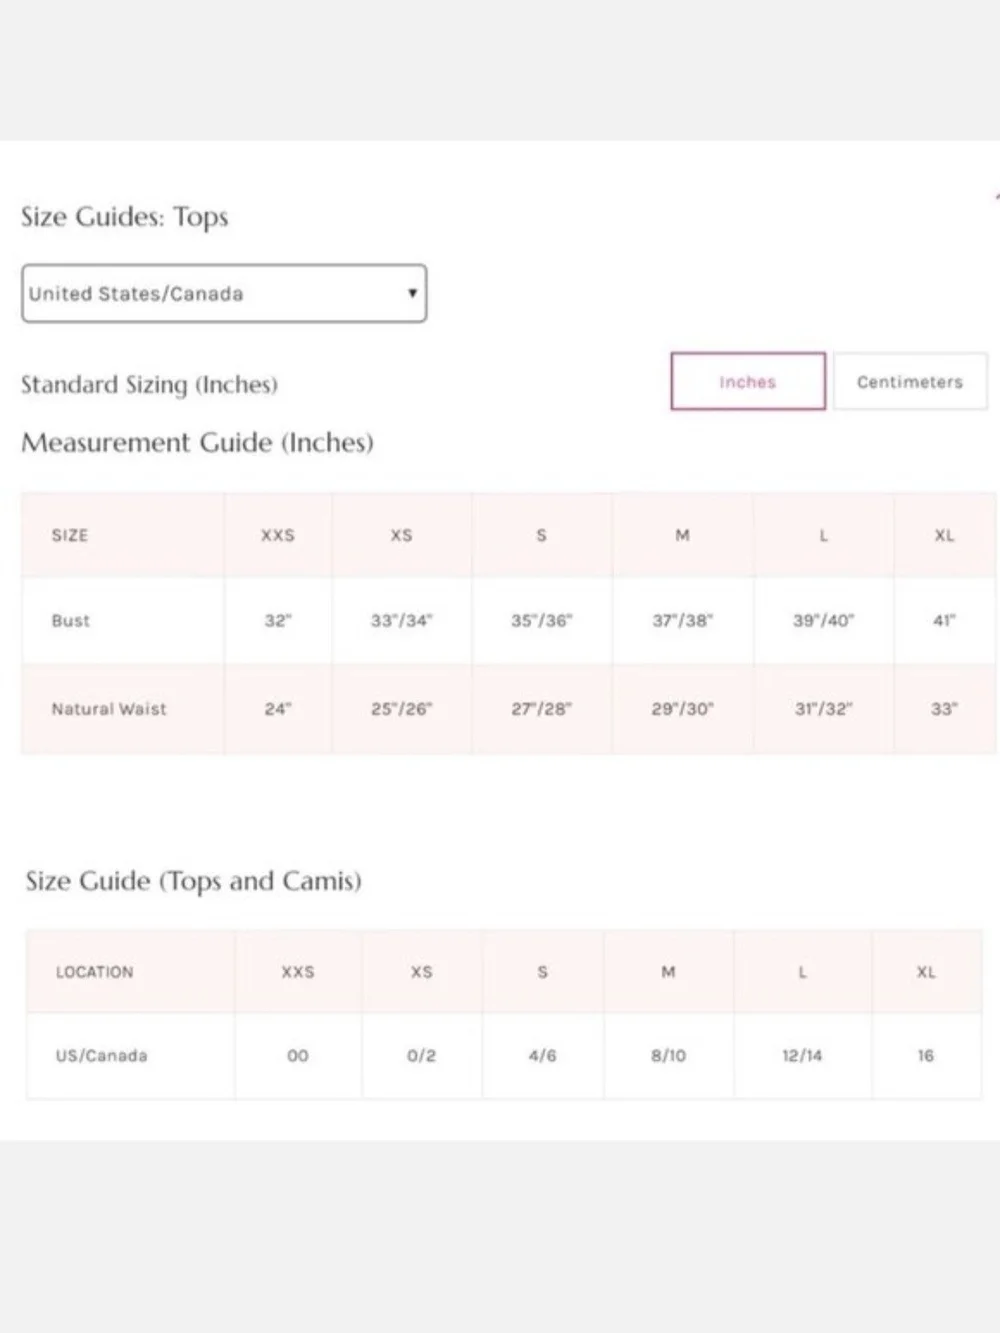Click the 25"/26" waist value for XS
Viewport: 1000px width, 1333px height.
click(x=401, y=708)
